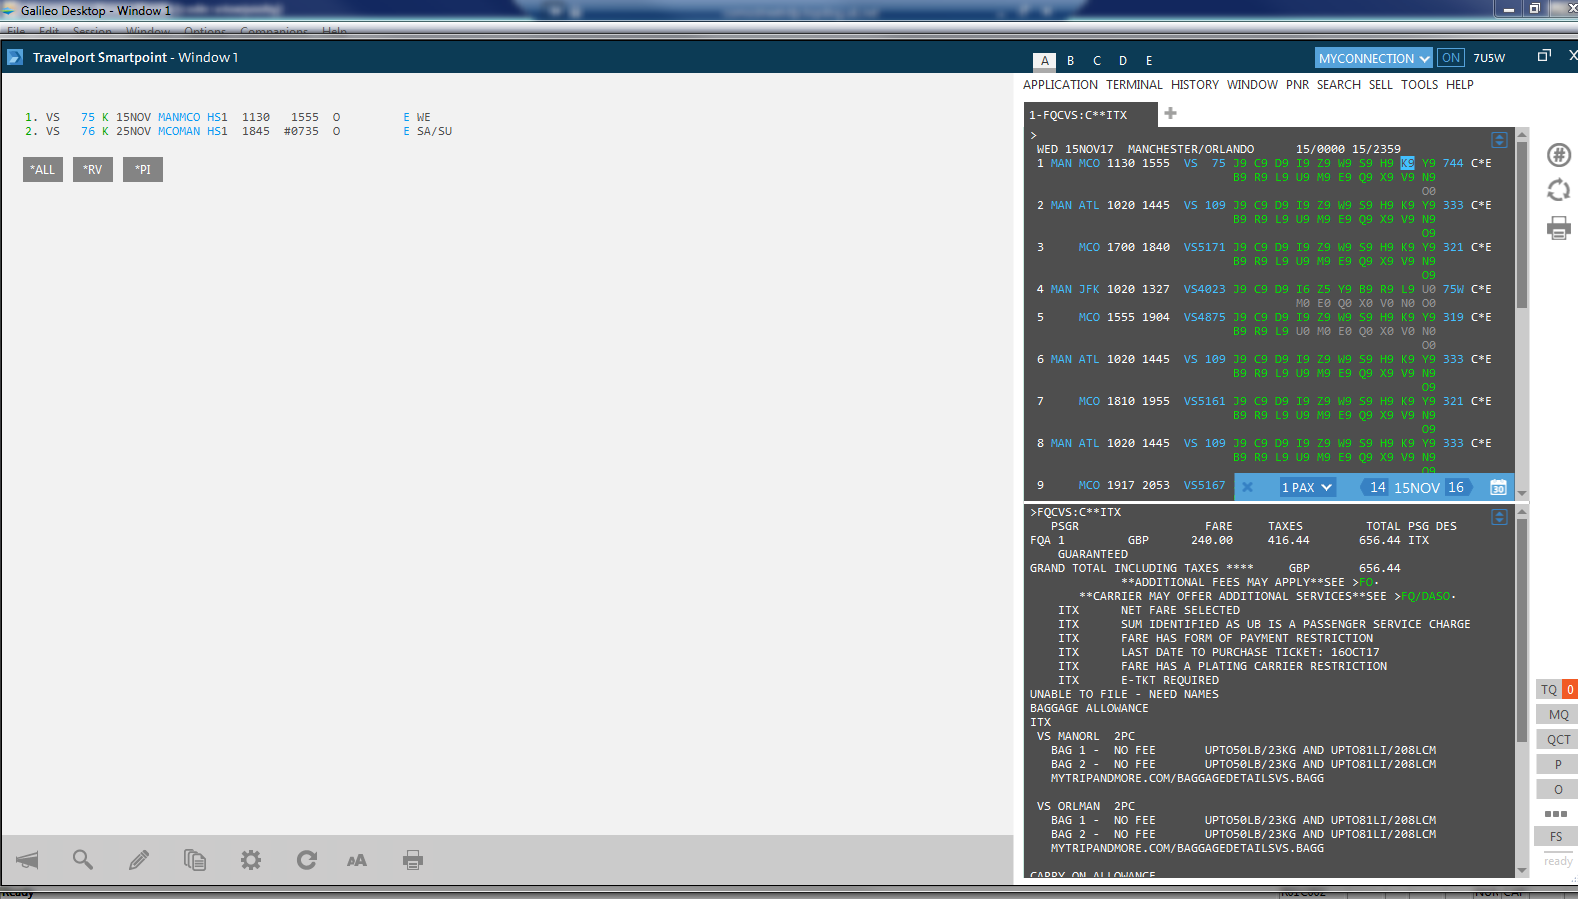Screen dimensions: 1578x899
Task: Click the *PI button
Action: [x=143, y=170]
